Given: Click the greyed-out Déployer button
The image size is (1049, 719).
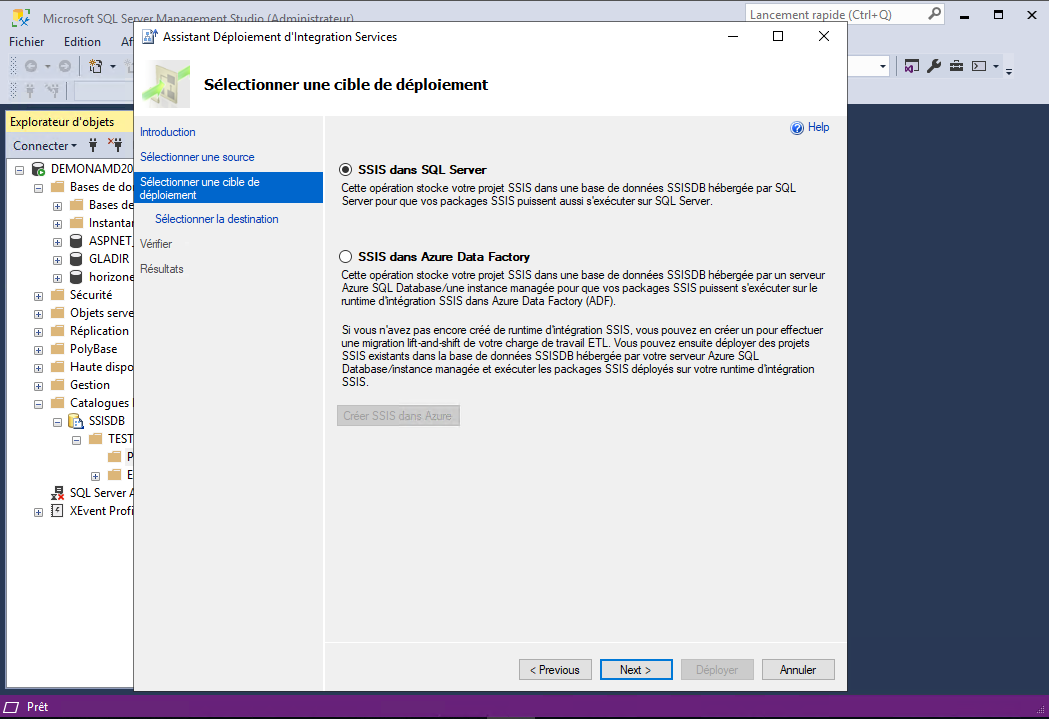Looking at the screenshot, I should (717, 670).
